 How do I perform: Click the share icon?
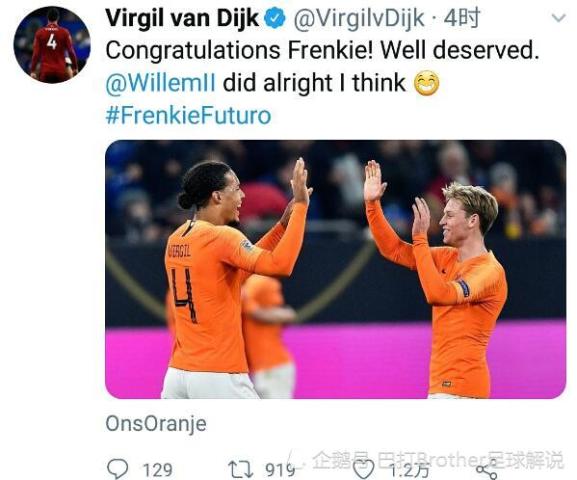(x=486, y=470)
